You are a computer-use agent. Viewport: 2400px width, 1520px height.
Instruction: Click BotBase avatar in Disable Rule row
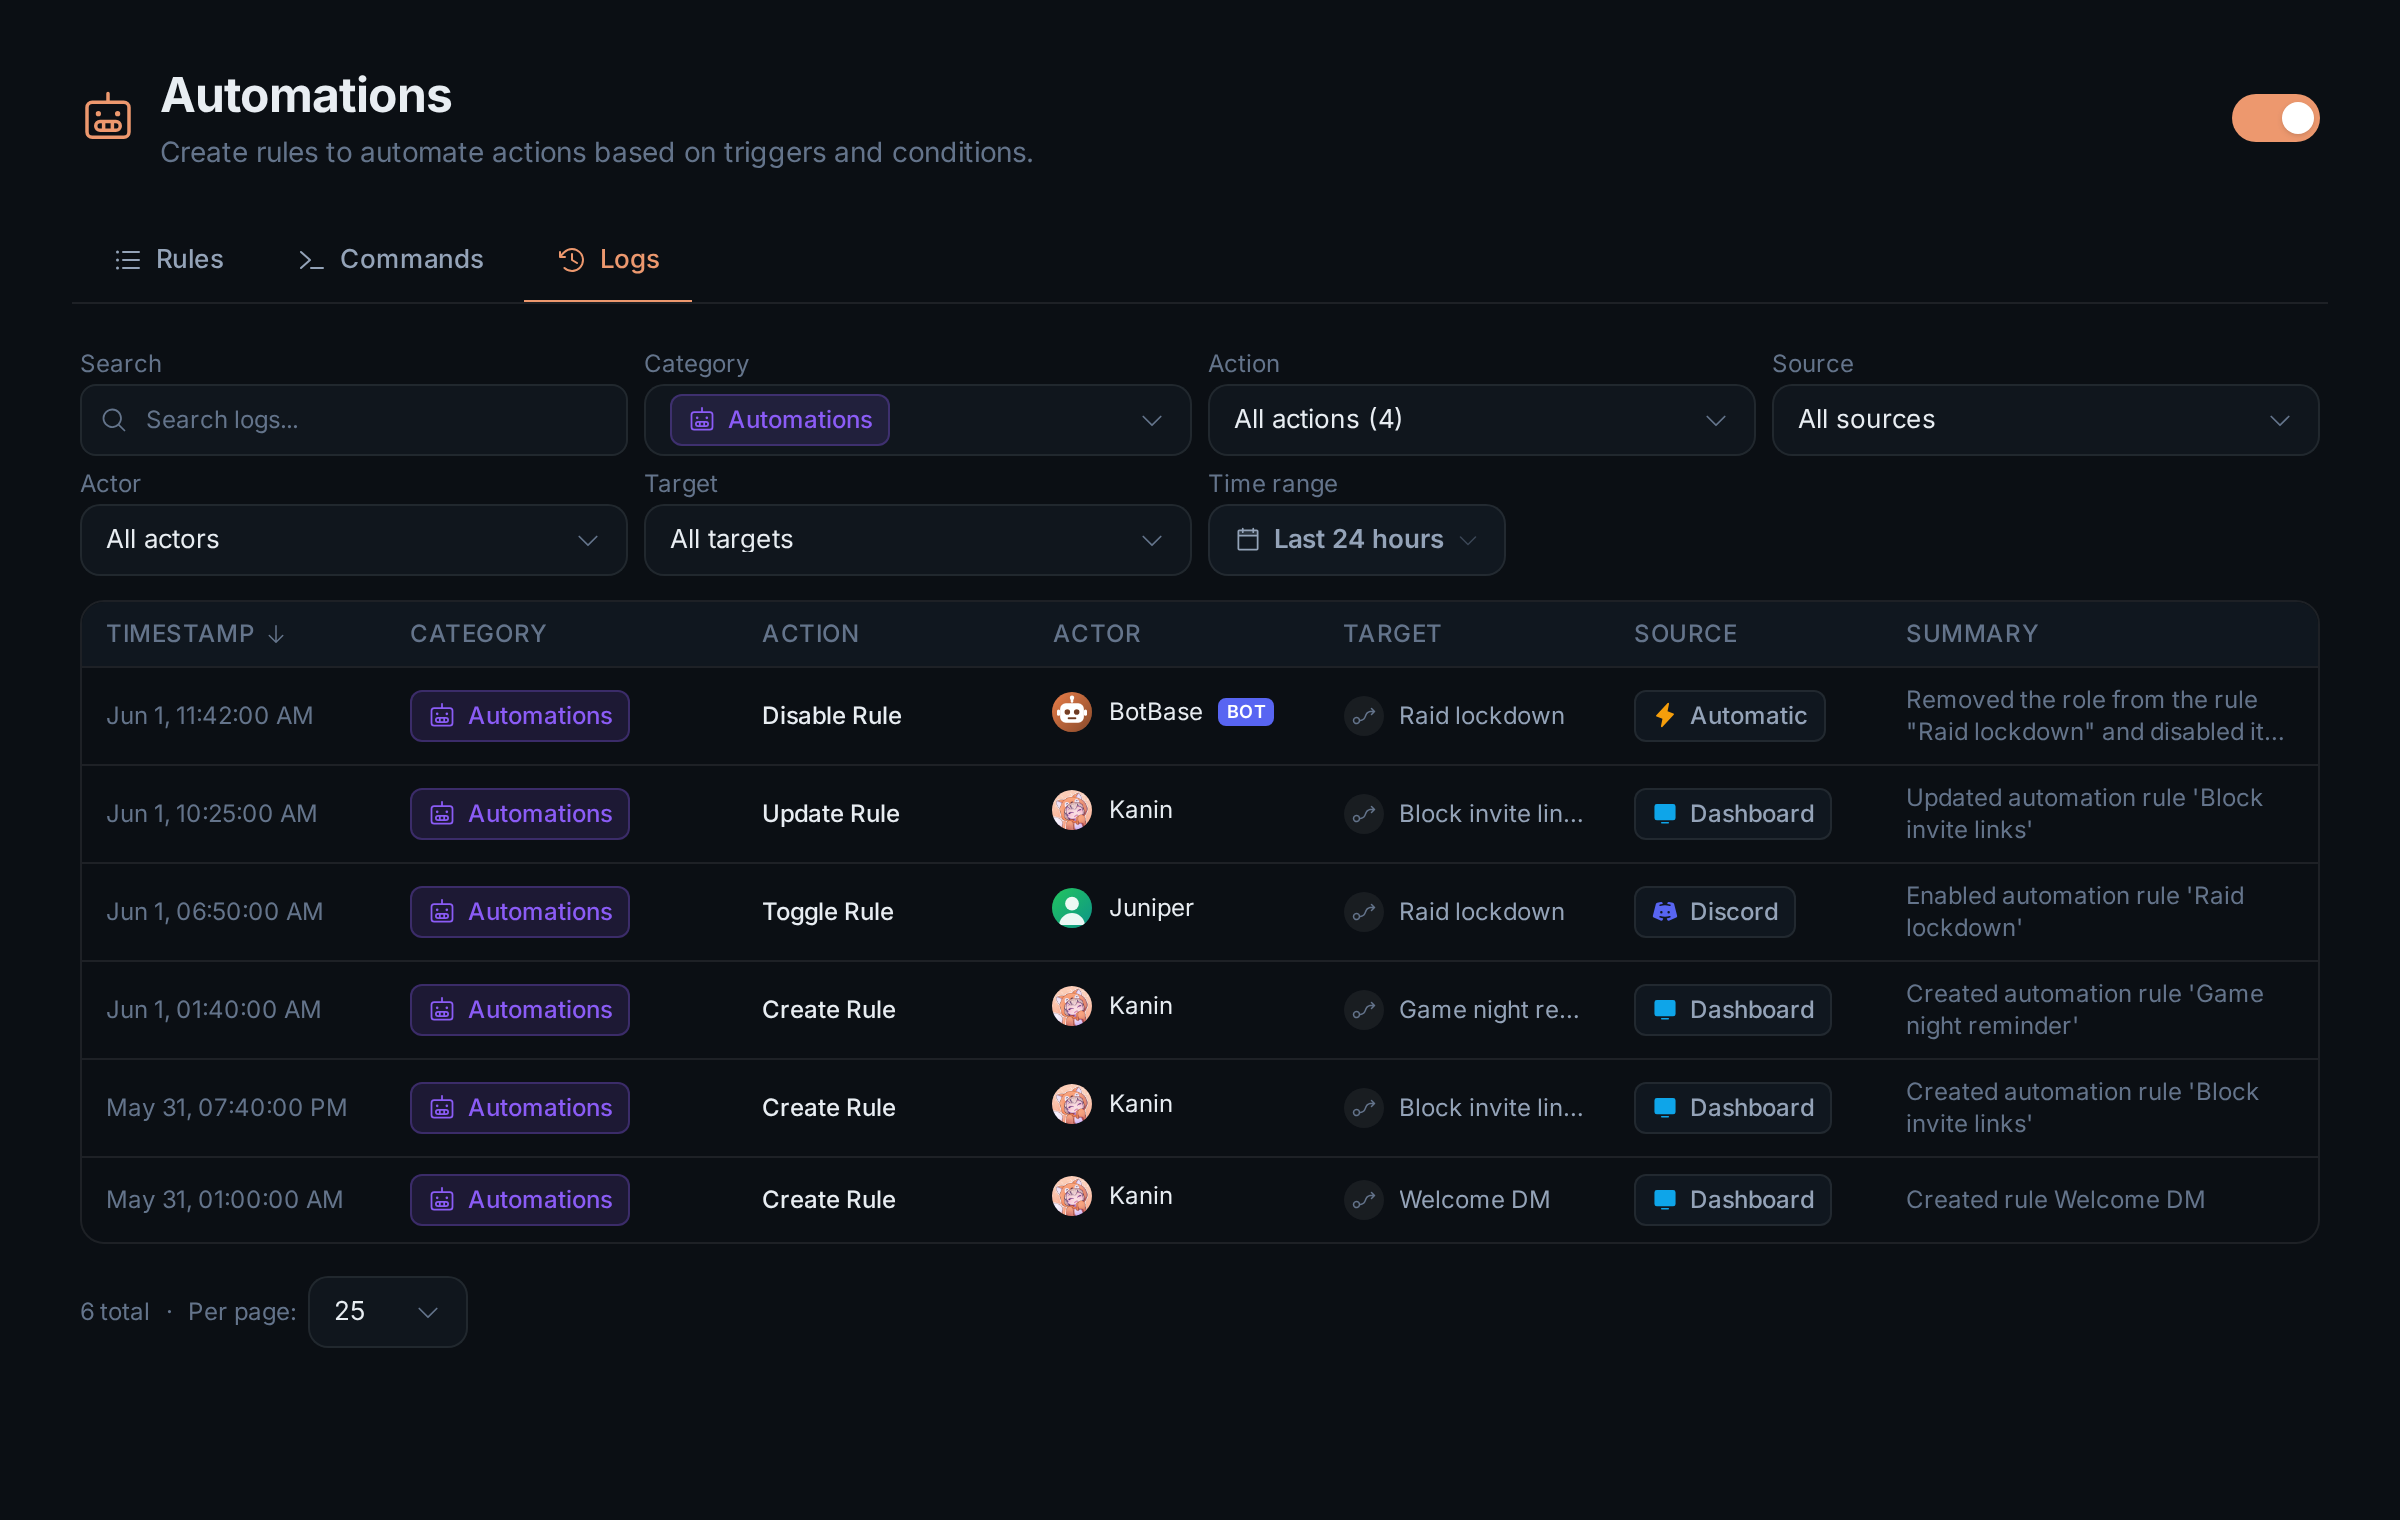point(1072,712)
